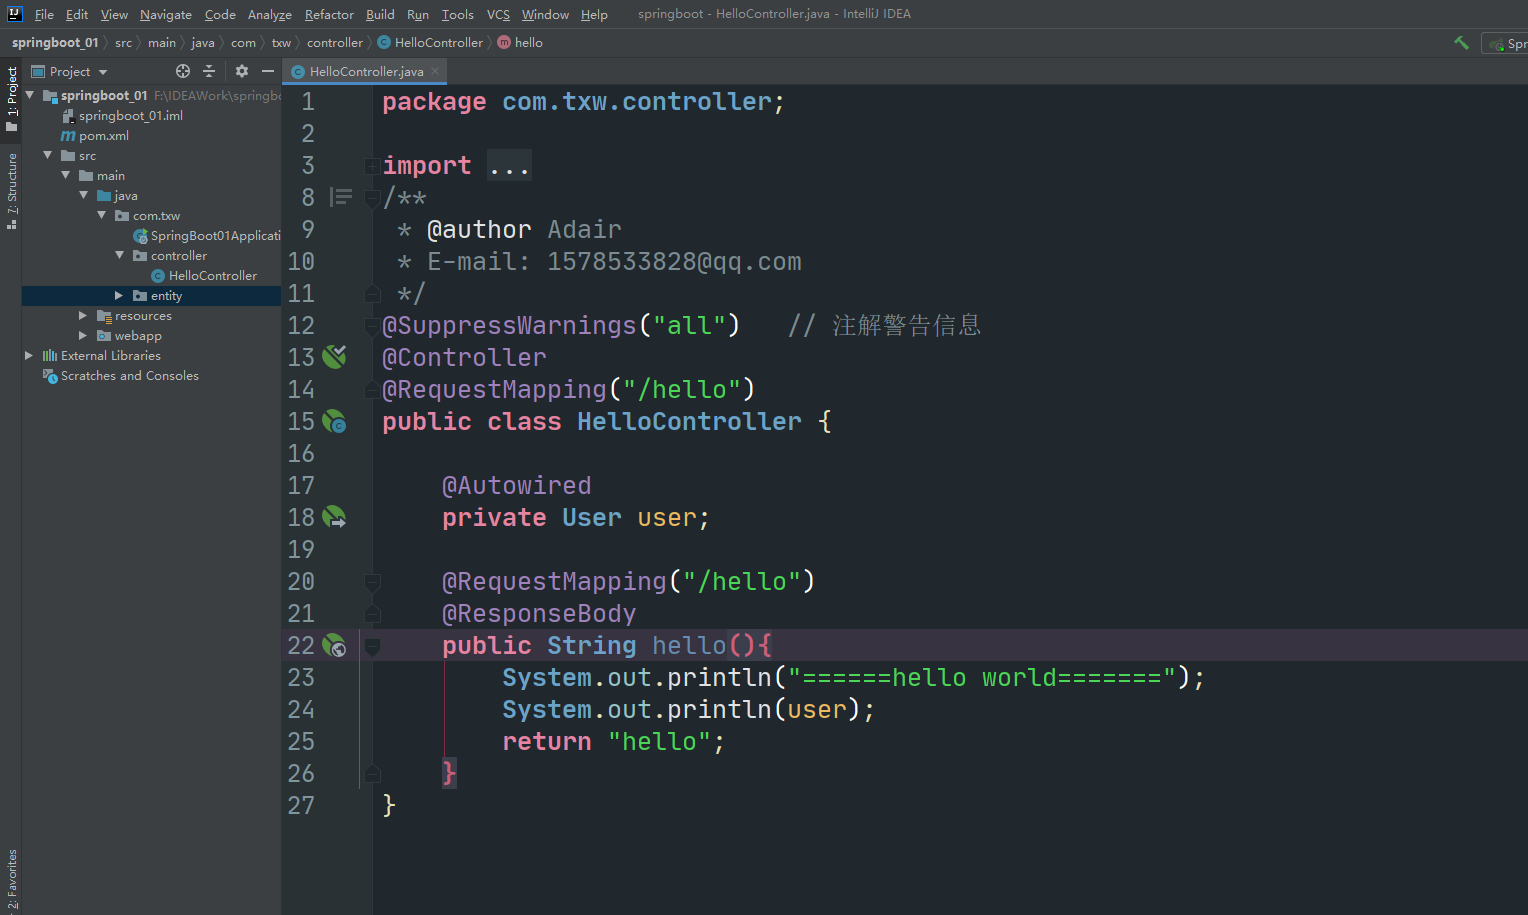
Task: Open the File menu
Action: [44, 14]
